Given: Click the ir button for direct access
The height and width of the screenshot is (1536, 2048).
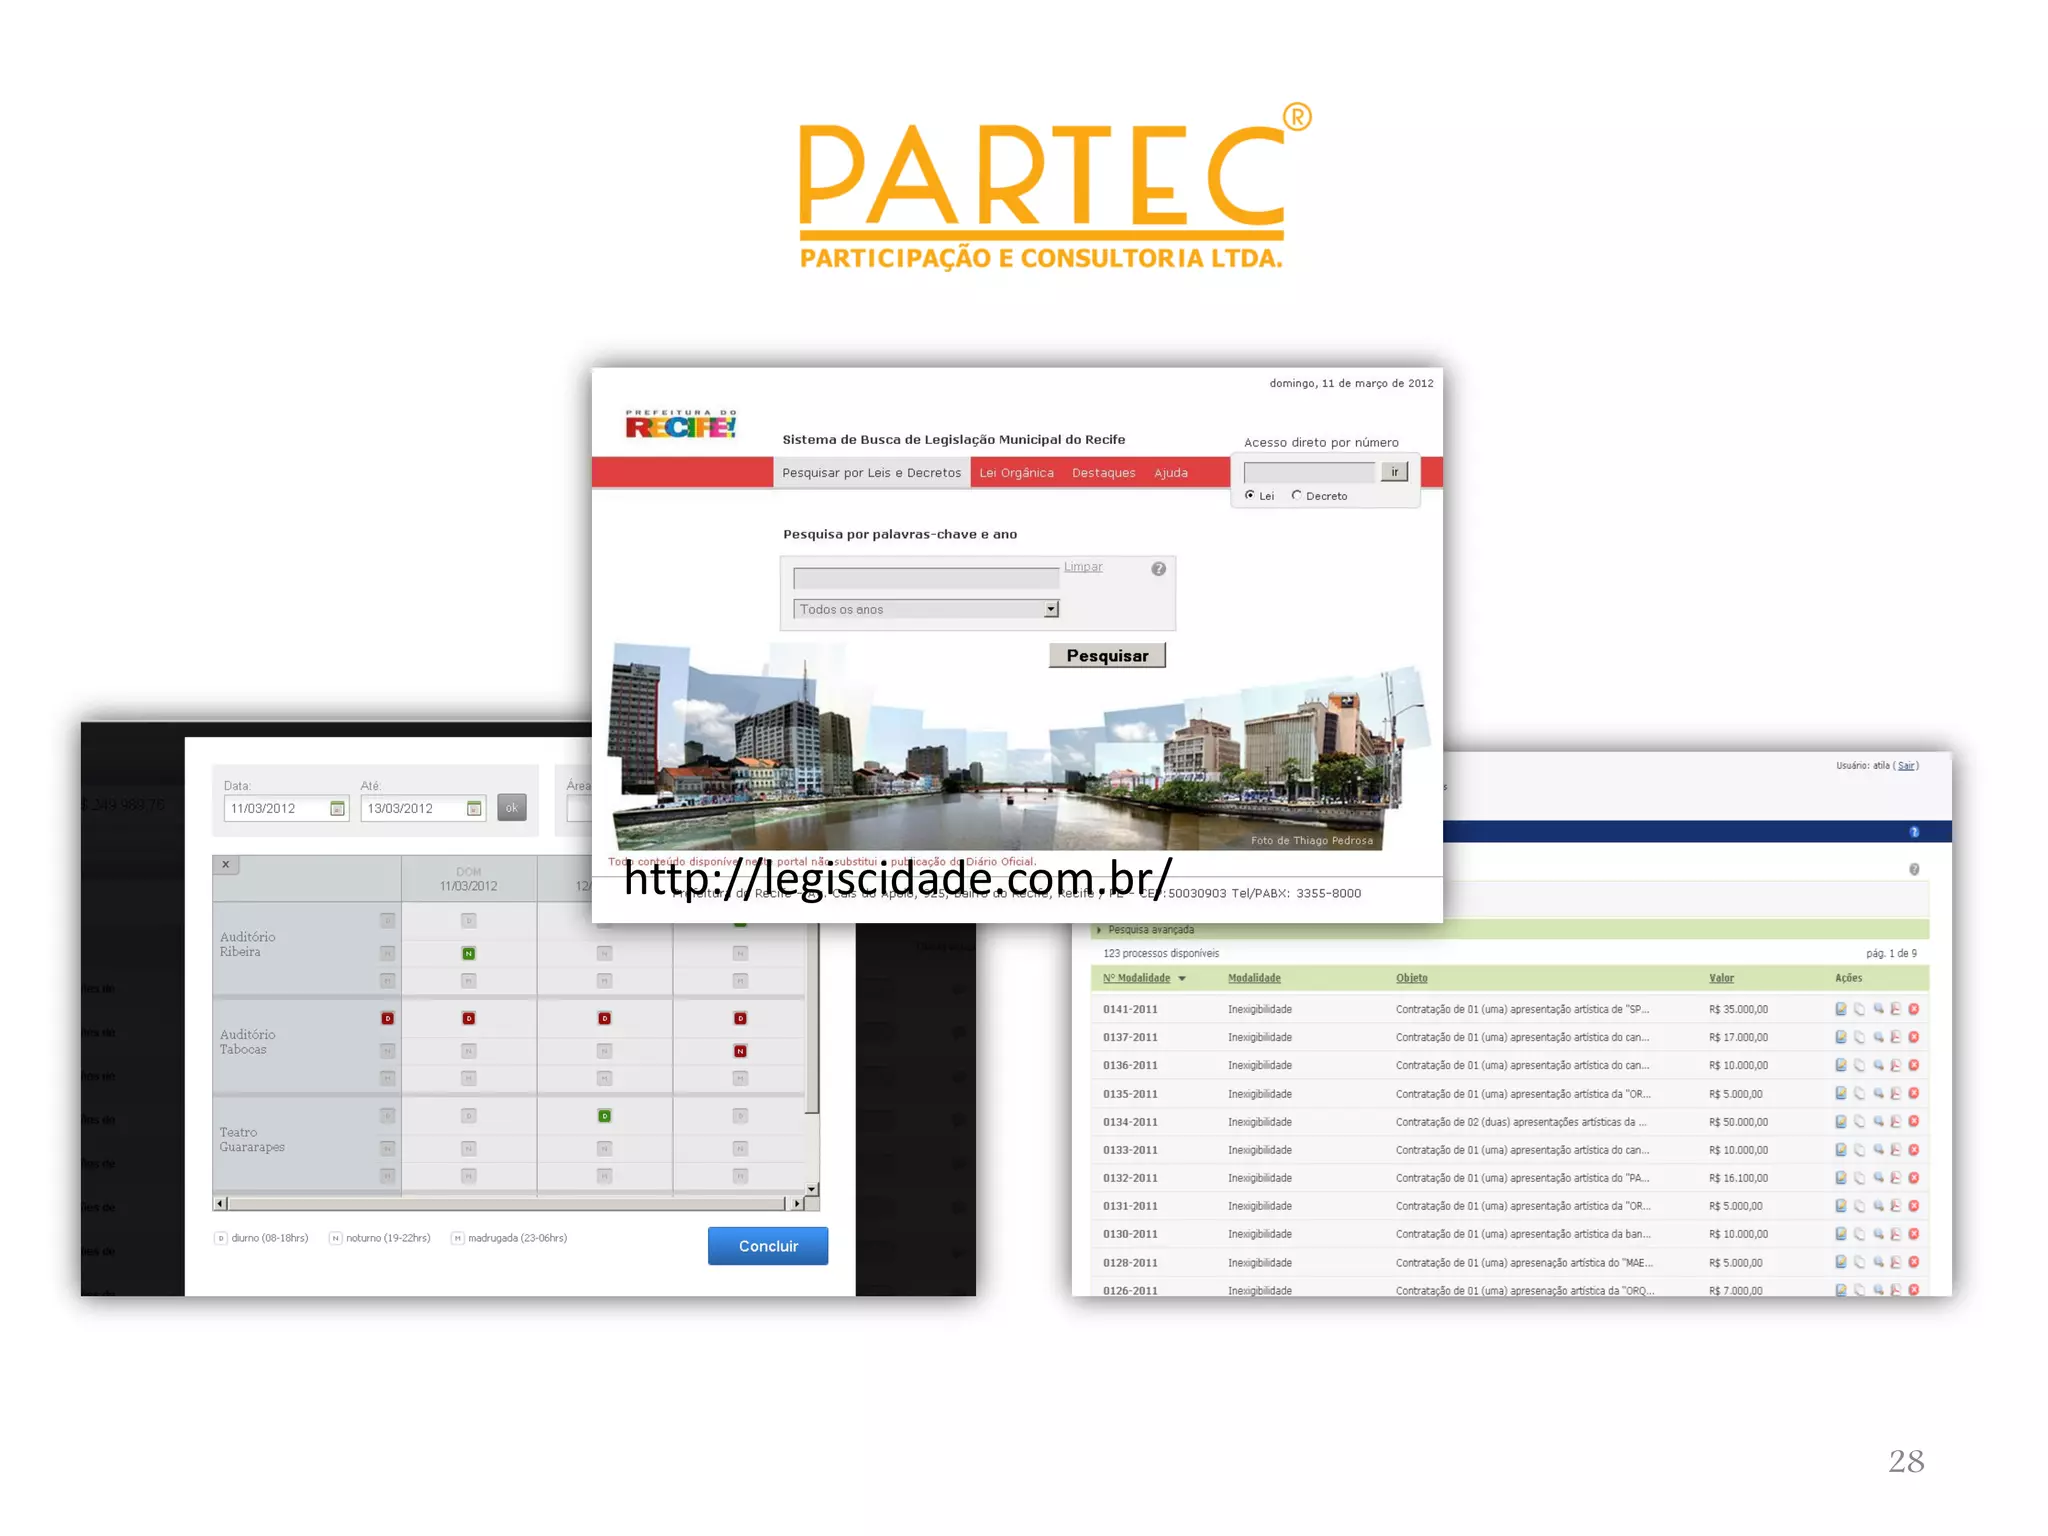Looking at the screenshot, I should (x=1394, y=471).
